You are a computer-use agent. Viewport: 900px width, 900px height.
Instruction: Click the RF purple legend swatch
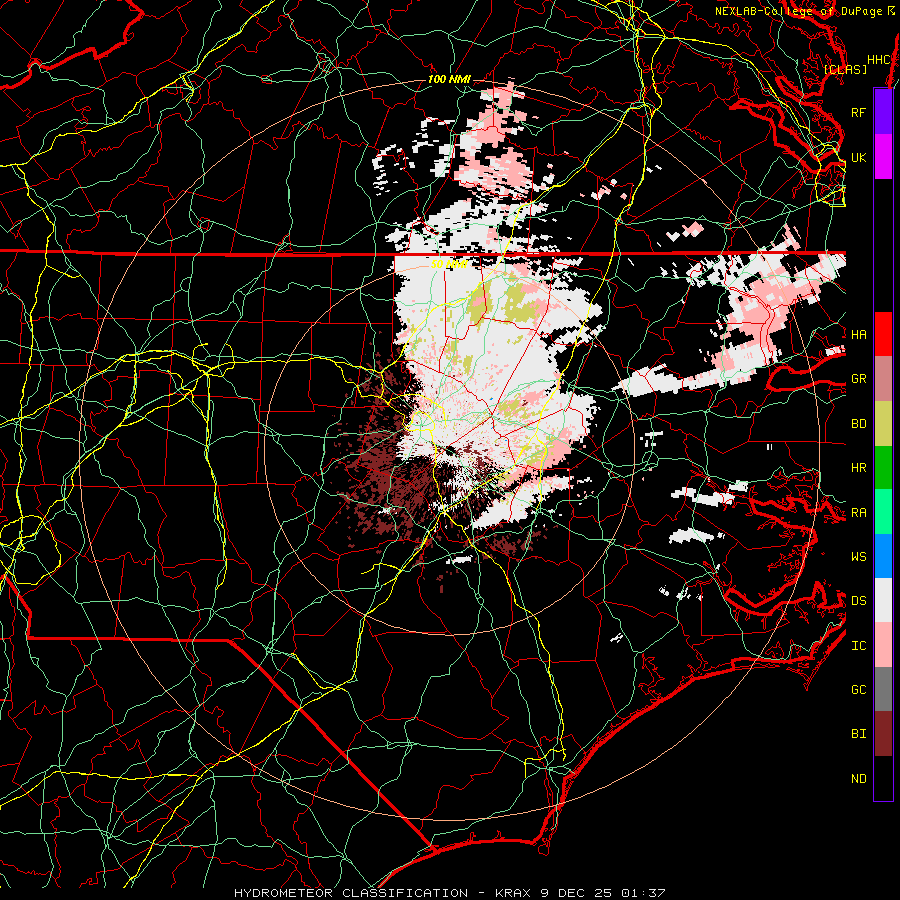(883, 112)
